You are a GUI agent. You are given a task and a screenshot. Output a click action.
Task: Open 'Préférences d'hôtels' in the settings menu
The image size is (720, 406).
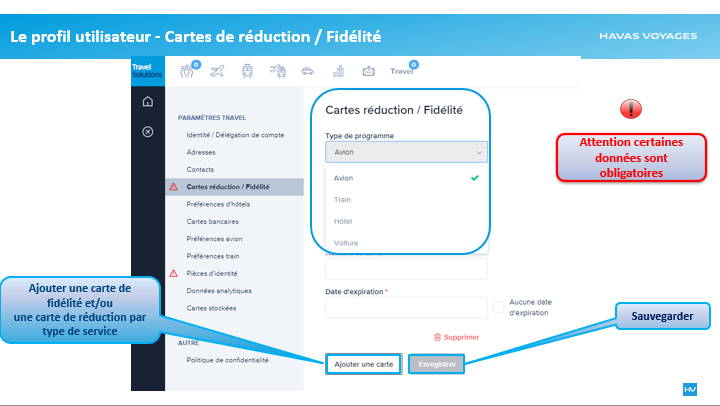coord(221,204)
